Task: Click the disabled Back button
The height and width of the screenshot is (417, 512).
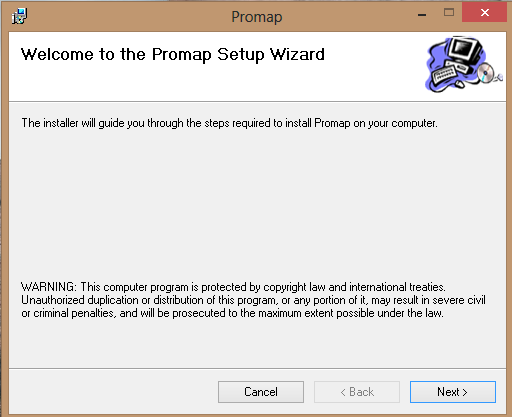Action: [357, 392]
